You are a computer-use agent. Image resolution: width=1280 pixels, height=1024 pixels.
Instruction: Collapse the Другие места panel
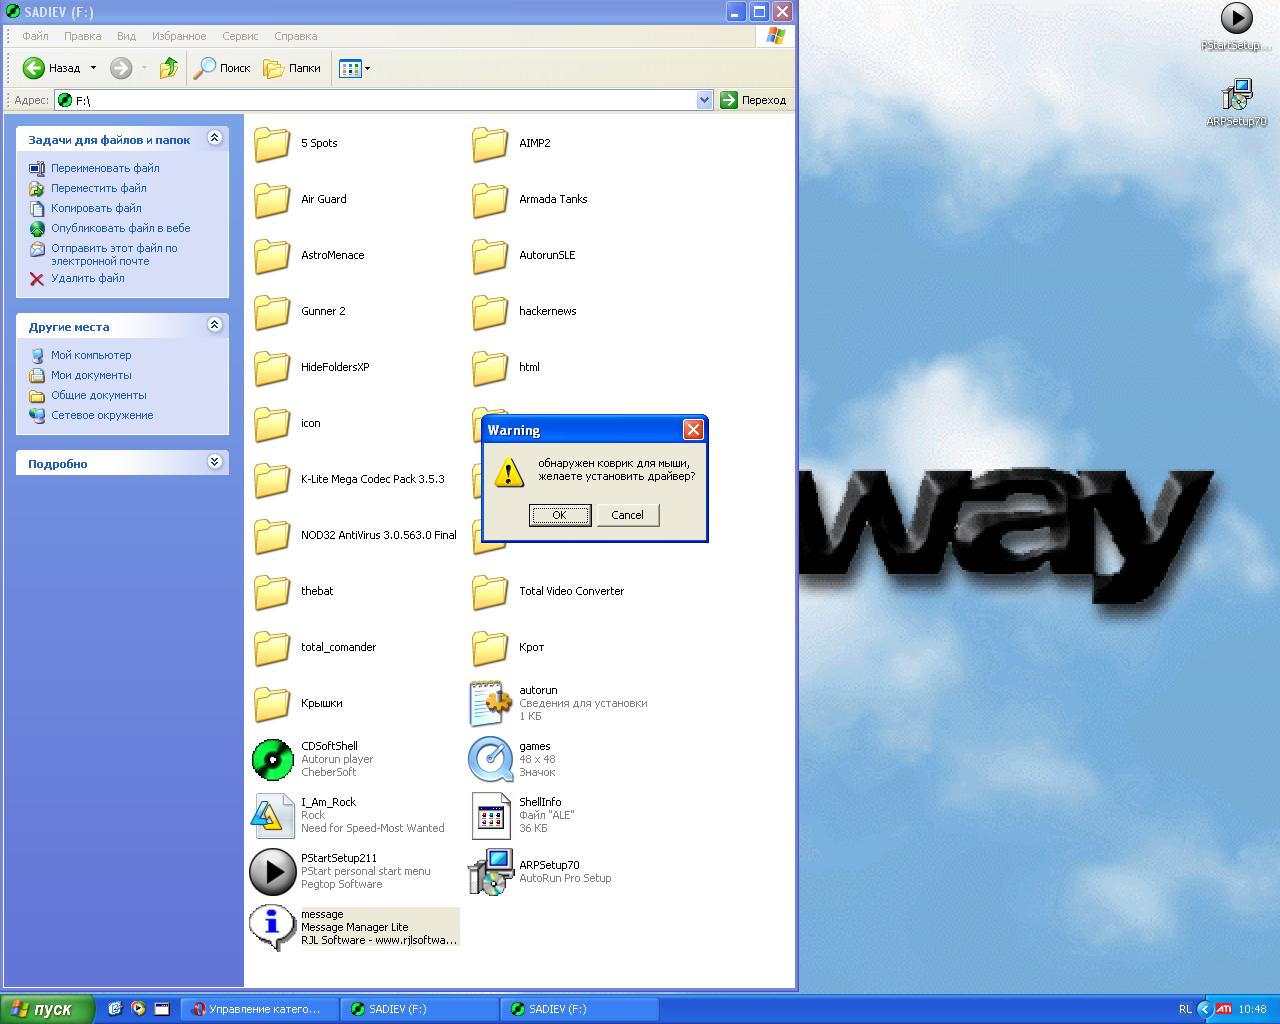[214, 325]
